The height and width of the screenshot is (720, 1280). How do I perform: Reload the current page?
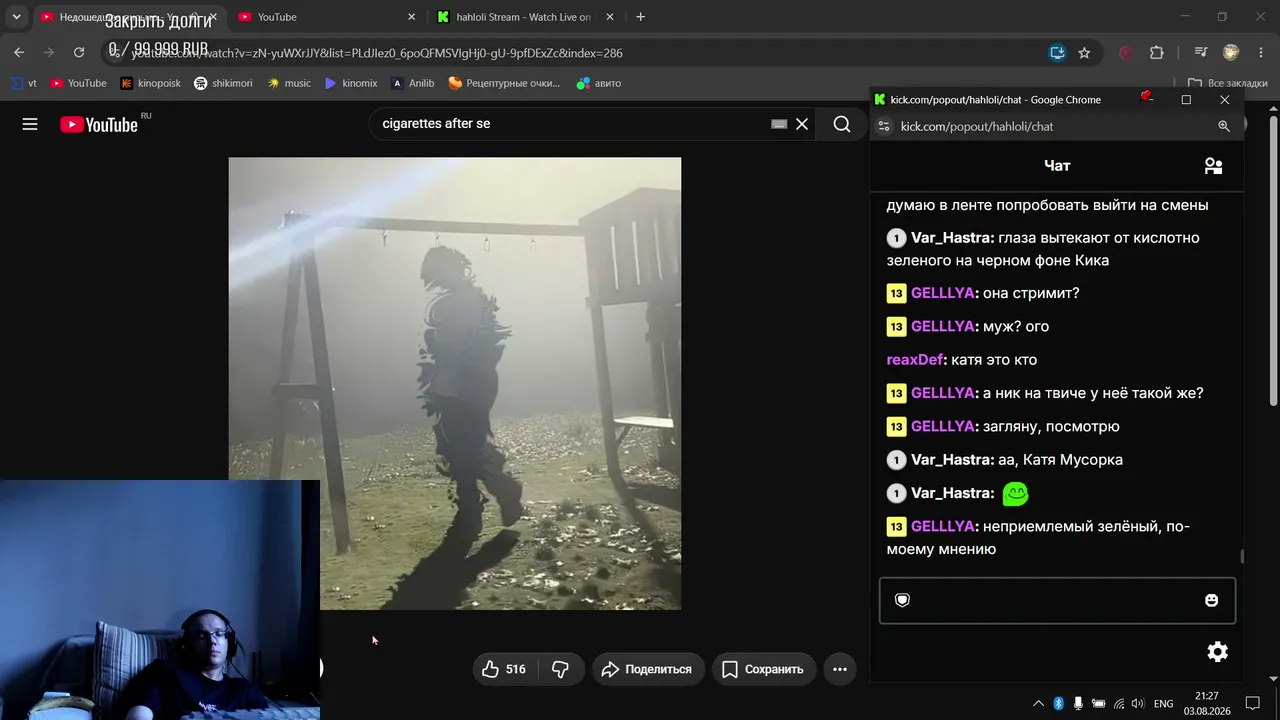pyautogui.click(x=79, y=53)
